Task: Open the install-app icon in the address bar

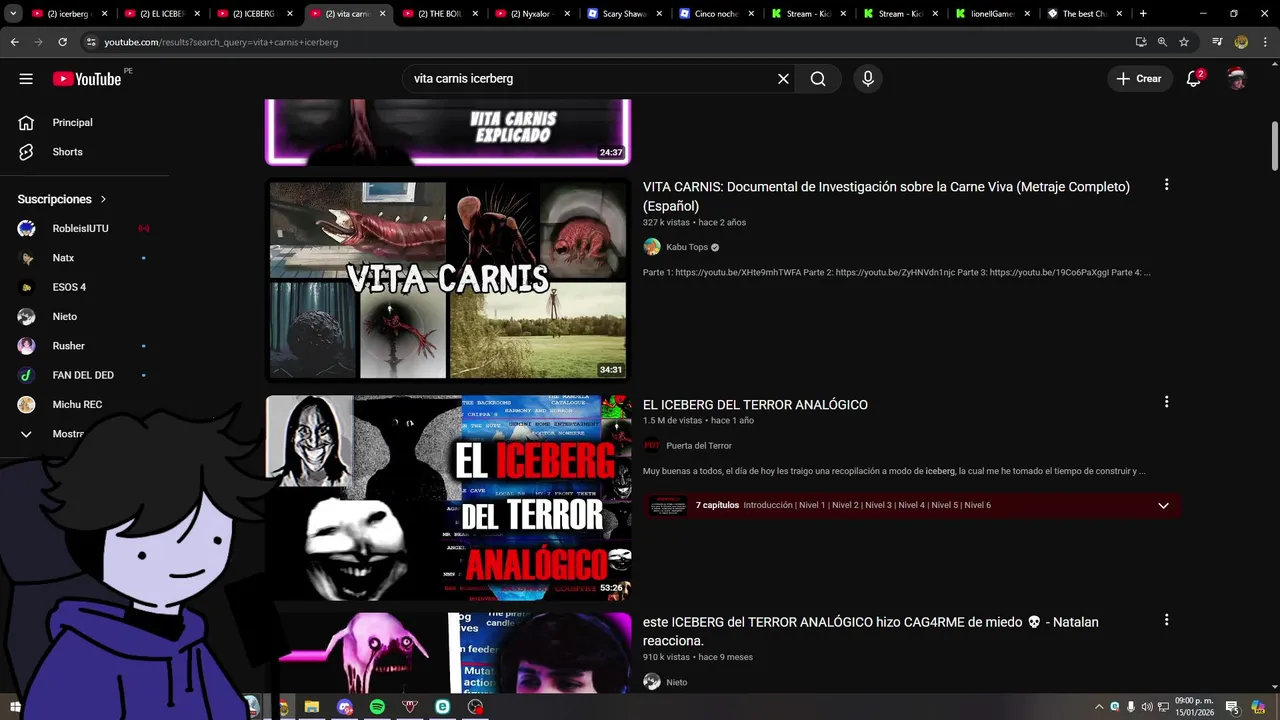Action: [x=1141, y=42]
